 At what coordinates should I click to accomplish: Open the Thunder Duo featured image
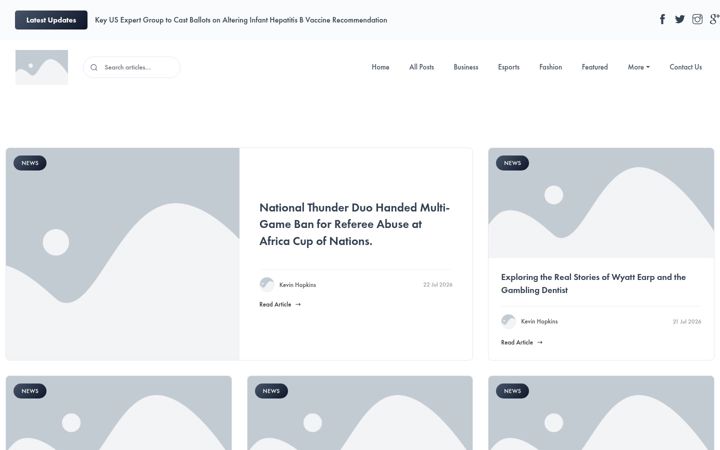123,254
